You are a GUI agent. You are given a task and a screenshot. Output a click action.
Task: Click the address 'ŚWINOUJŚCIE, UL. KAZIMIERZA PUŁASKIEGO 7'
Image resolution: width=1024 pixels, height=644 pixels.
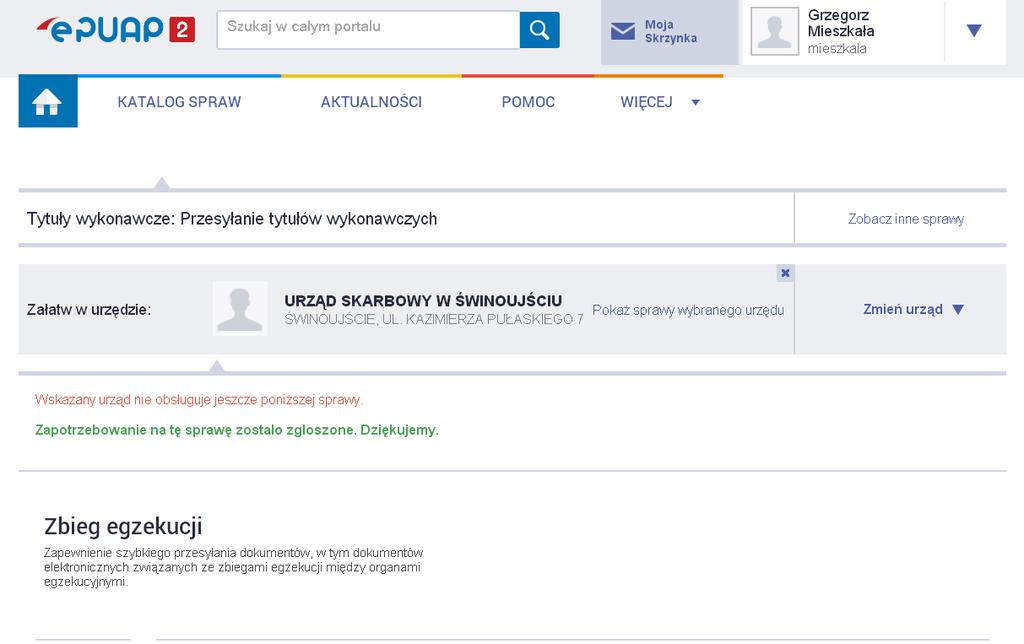pyautogui.click(x=434, y=319)
